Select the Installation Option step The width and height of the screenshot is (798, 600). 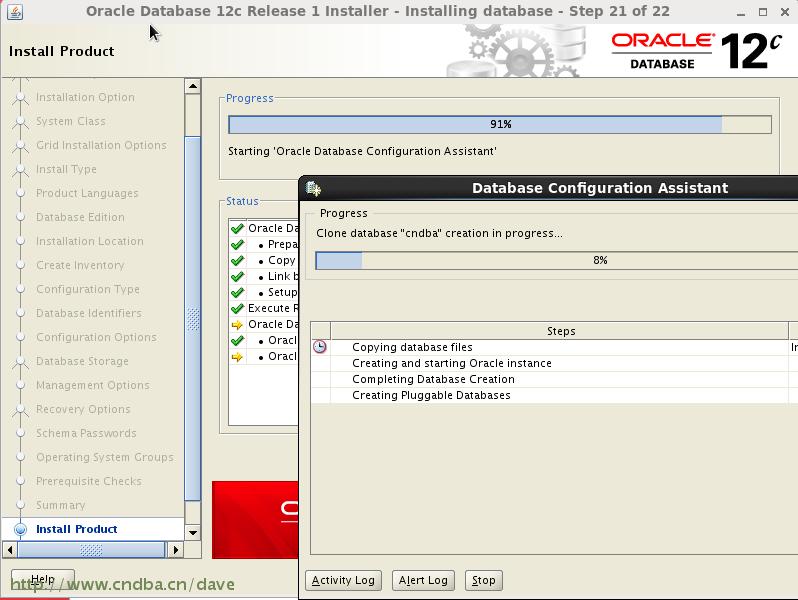click(85, 97)
